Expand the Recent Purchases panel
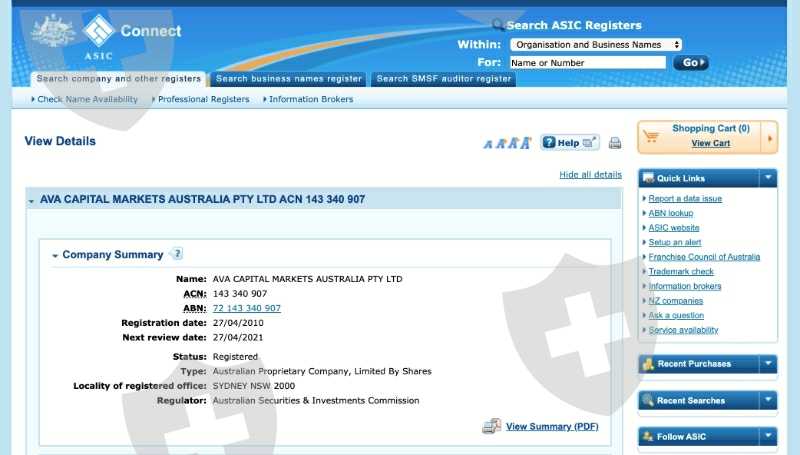Image resolution: width=800 pixels, height=455 pixels. point(768,364)
